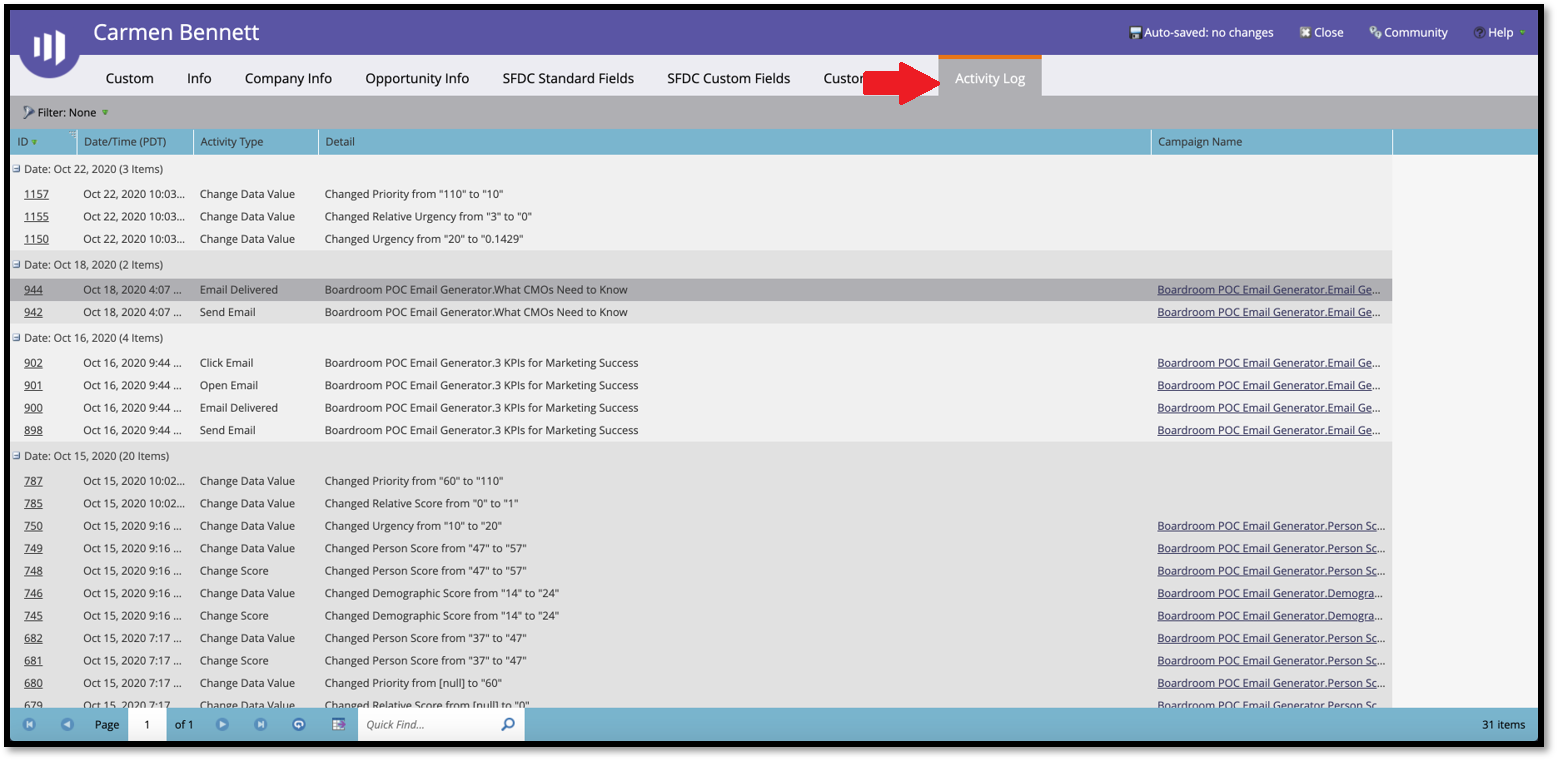Viewport: 1557px width, 760px height.
Task: Open the Filter: None dropdown
Action: 66,112
